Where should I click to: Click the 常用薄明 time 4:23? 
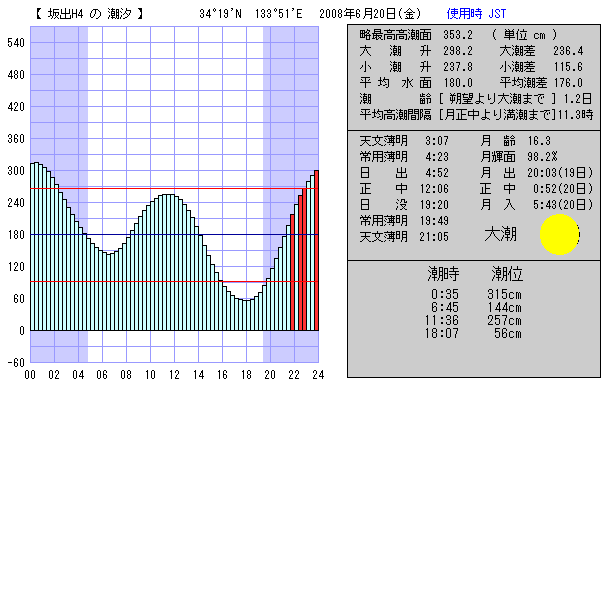click(437, 157)
